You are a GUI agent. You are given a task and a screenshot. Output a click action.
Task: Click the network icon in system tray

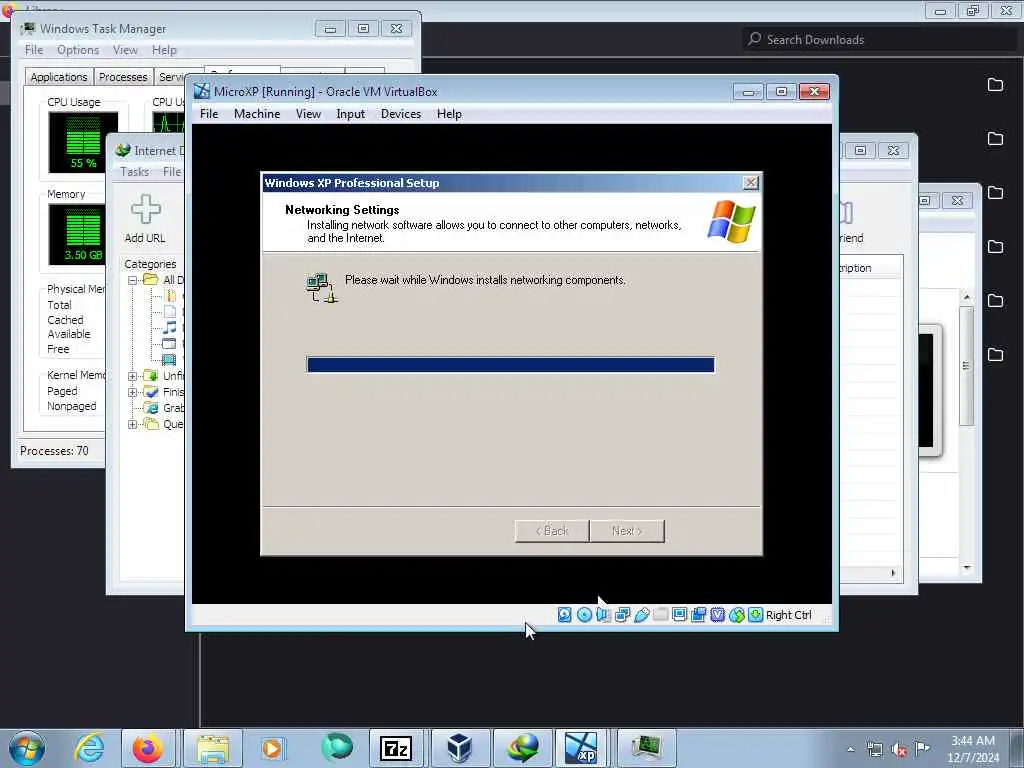tap(874, 750)
